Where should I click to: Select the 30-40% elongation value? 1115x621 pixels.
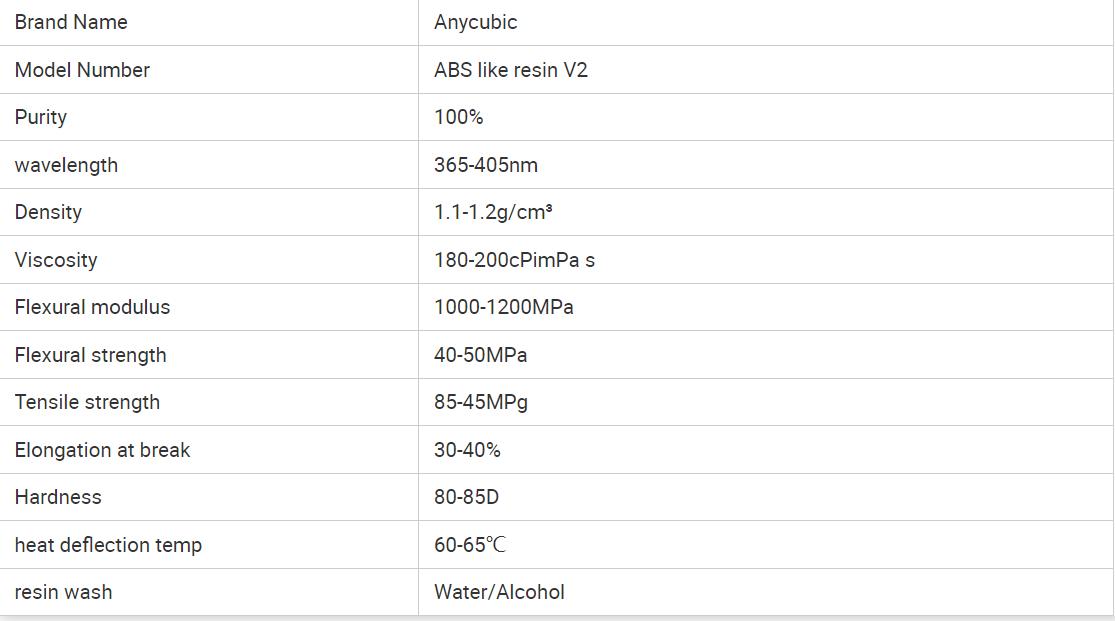(x=467, y=450)
